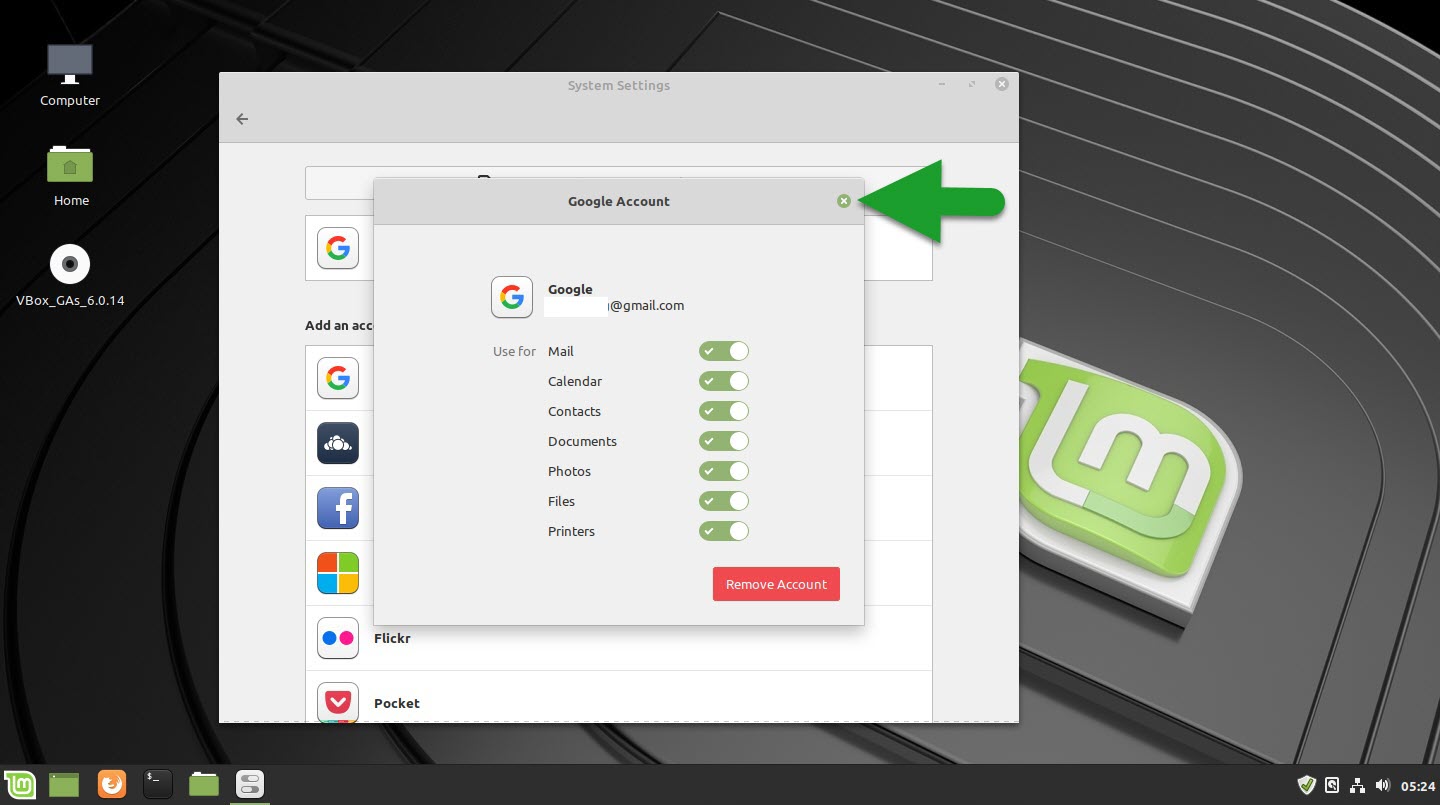Open the VBox_GAs_6.0.14 disc icon
The image size is (1440, 805).
click(70, 275)
